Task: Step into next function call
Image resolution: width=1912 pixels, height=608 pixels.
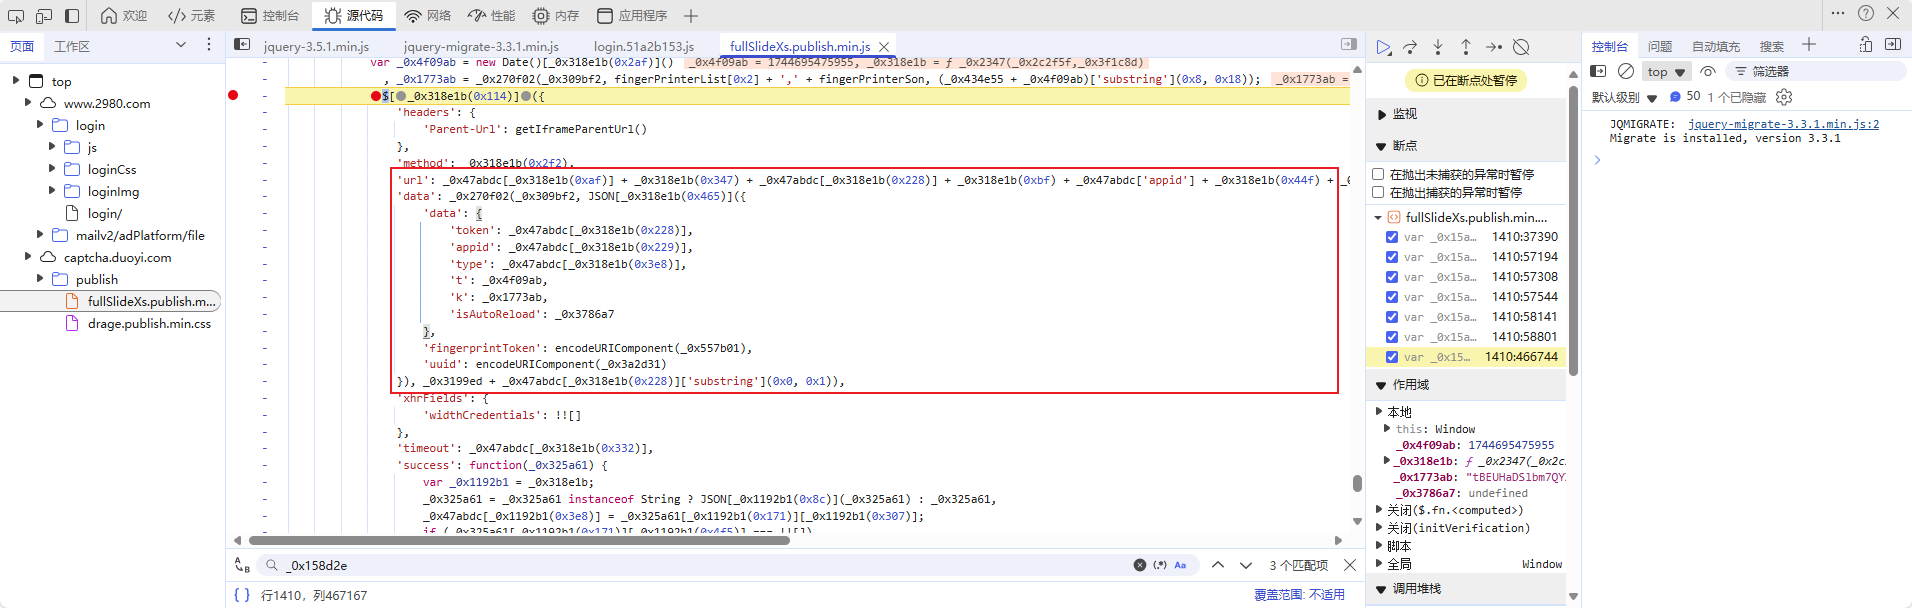Action: (x=1438, y=47)
